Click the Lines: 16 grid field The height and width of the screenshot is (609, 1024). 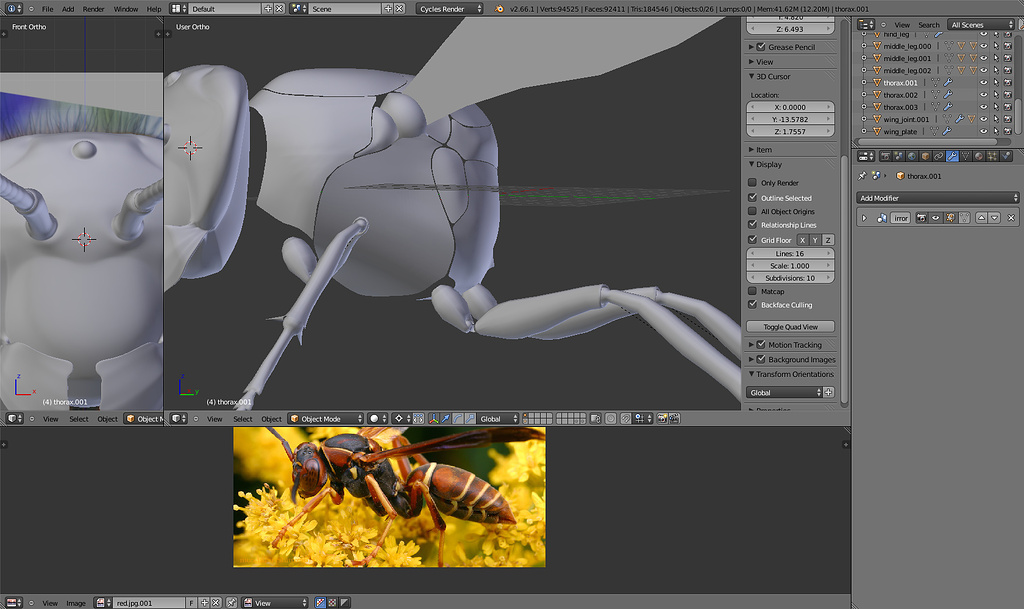[790, 253]
